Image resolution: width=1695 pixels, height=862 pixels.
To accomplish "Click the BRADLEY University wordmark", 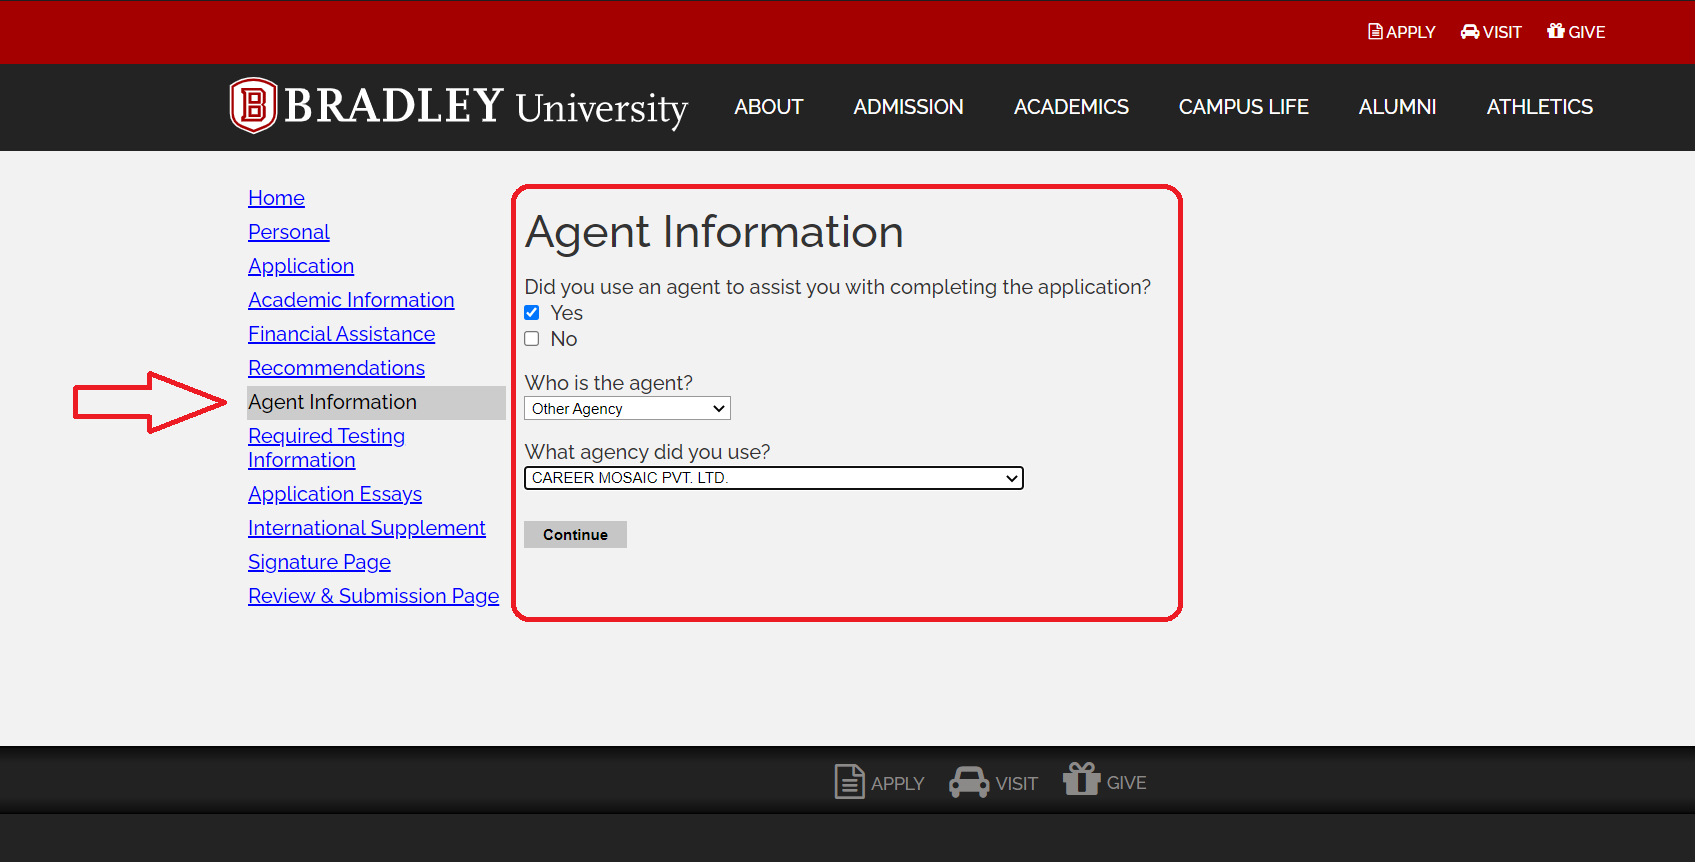I will pyautogui.click(x=486, y=106).
